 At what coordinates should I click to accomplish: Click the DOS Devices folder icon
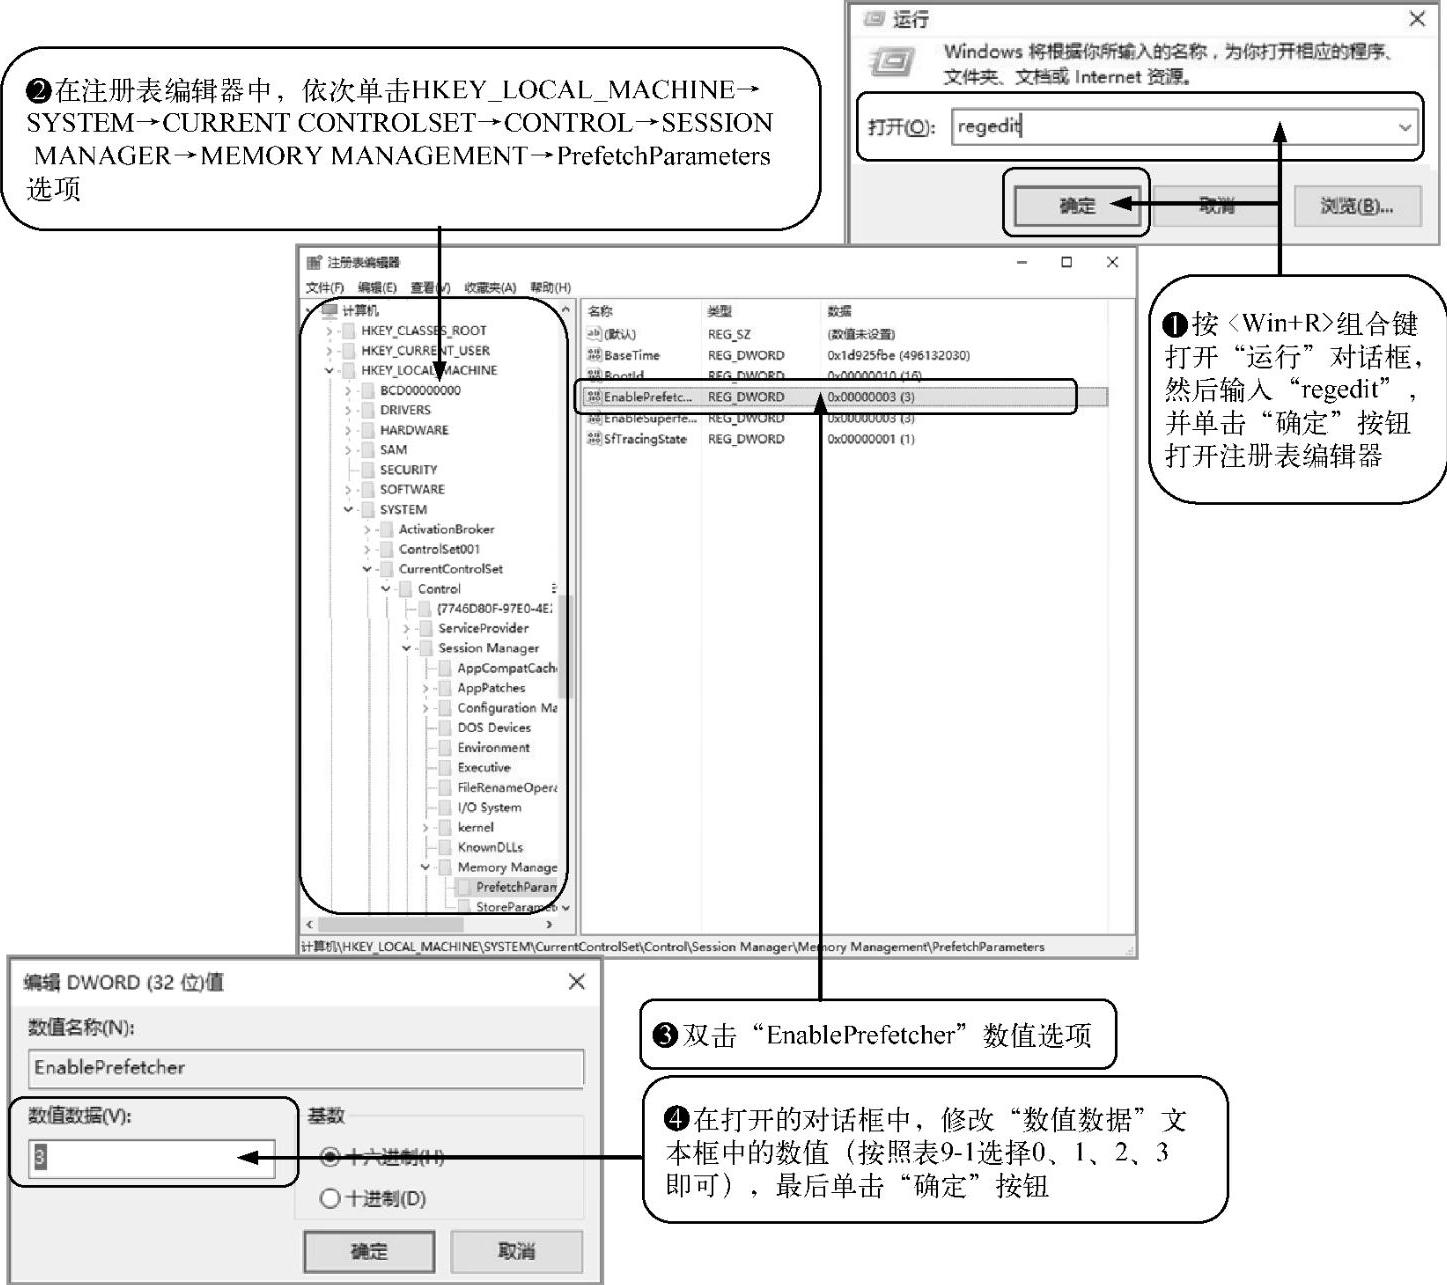[x=445, y=728]
